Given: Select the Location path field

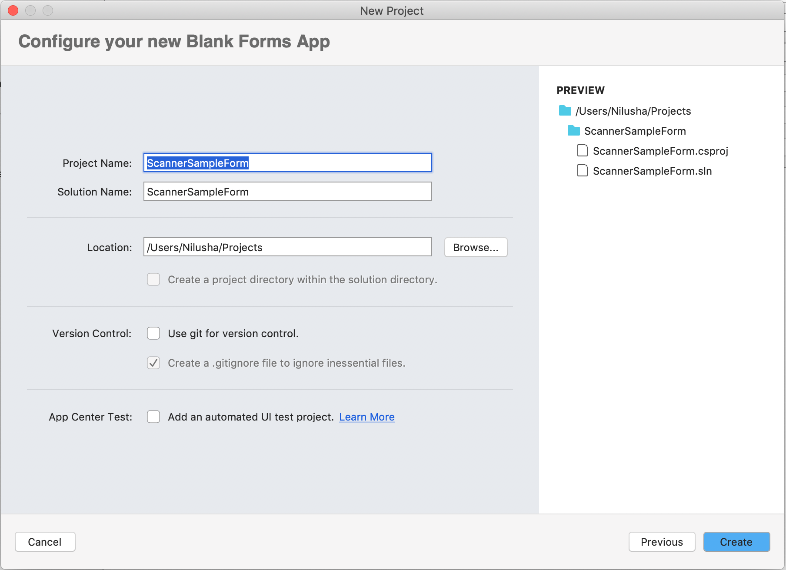Looking at the screenshot, I should (288, 247).
